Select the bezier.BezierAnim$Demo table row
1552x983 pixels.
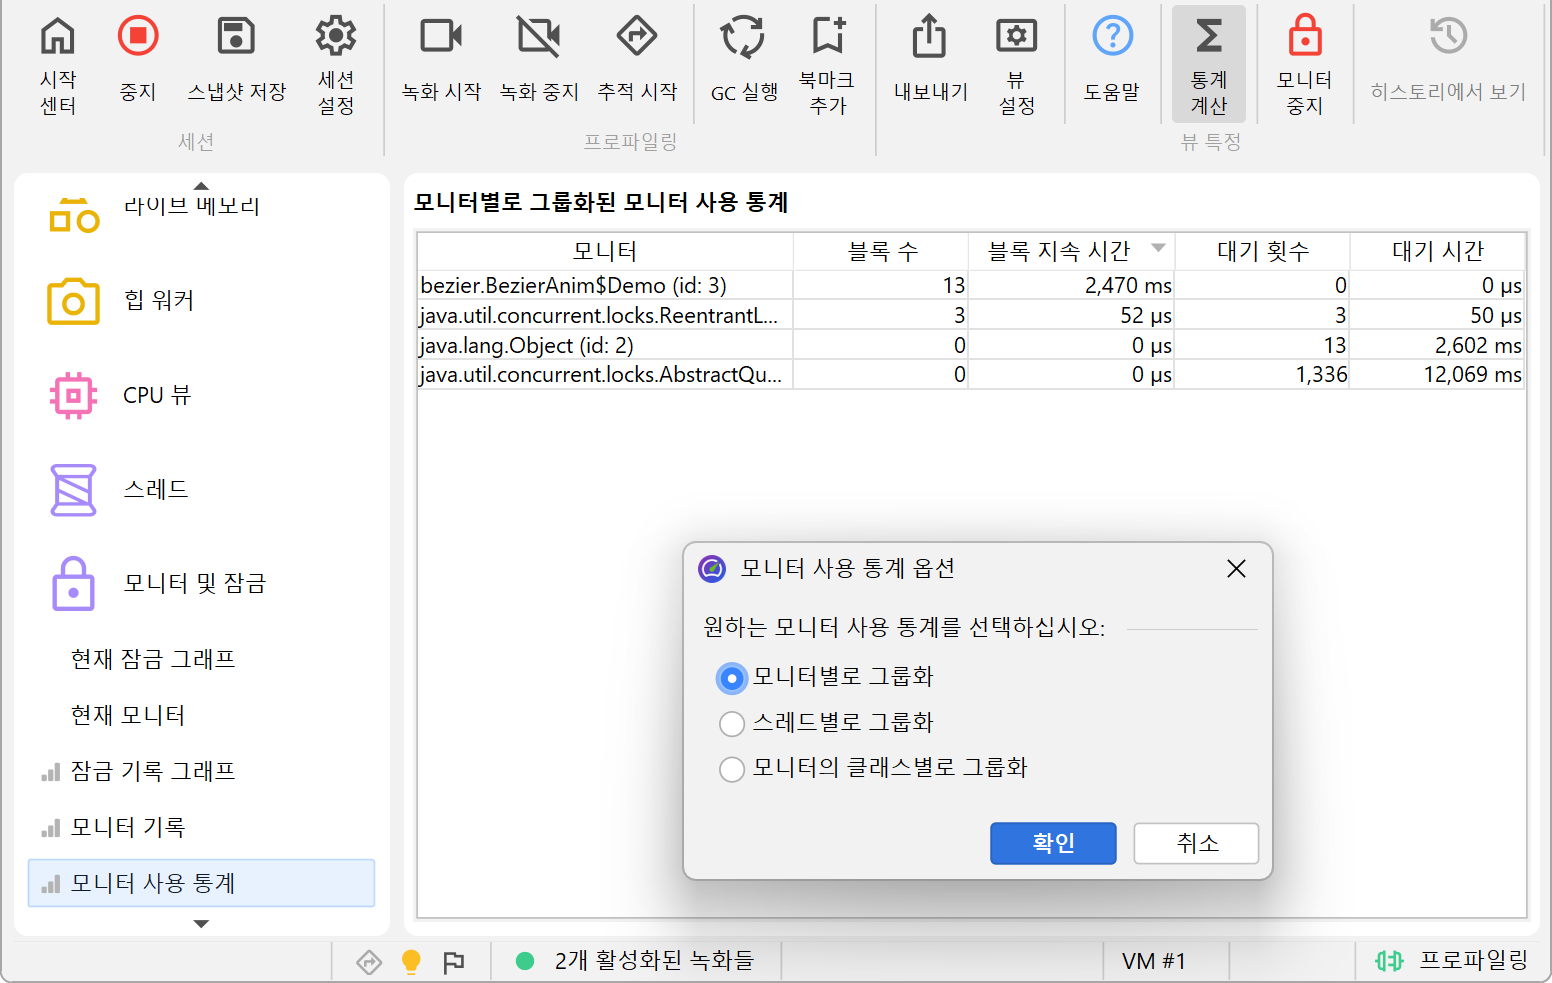(x=605, y=285)
